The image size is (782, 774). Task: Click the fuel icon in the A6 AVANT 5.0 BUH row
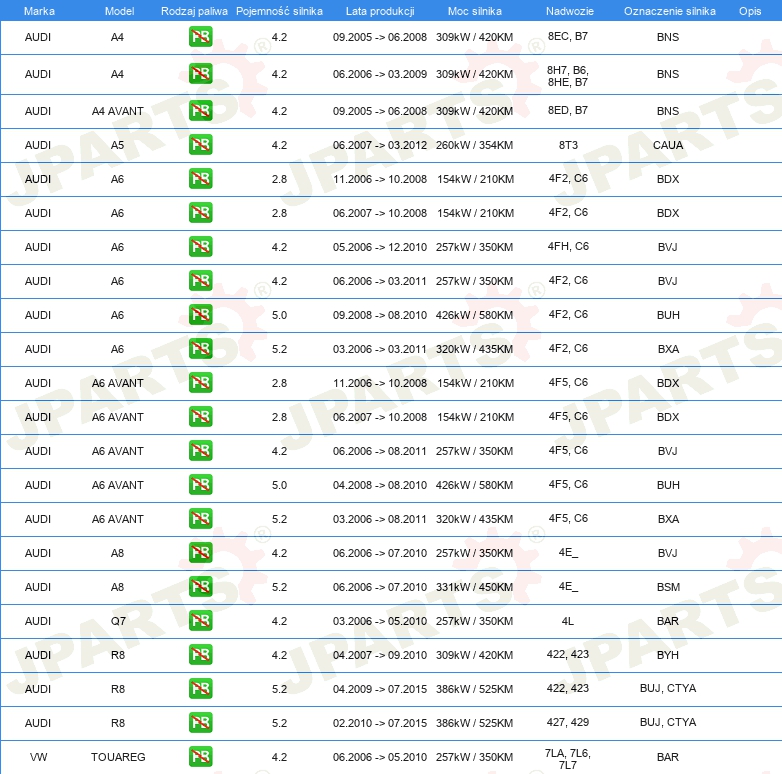coord(200,484)
